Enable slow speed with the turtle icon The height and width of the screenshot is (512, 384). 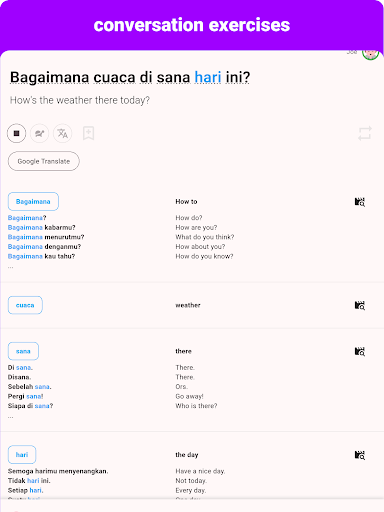tap(39, 133)
